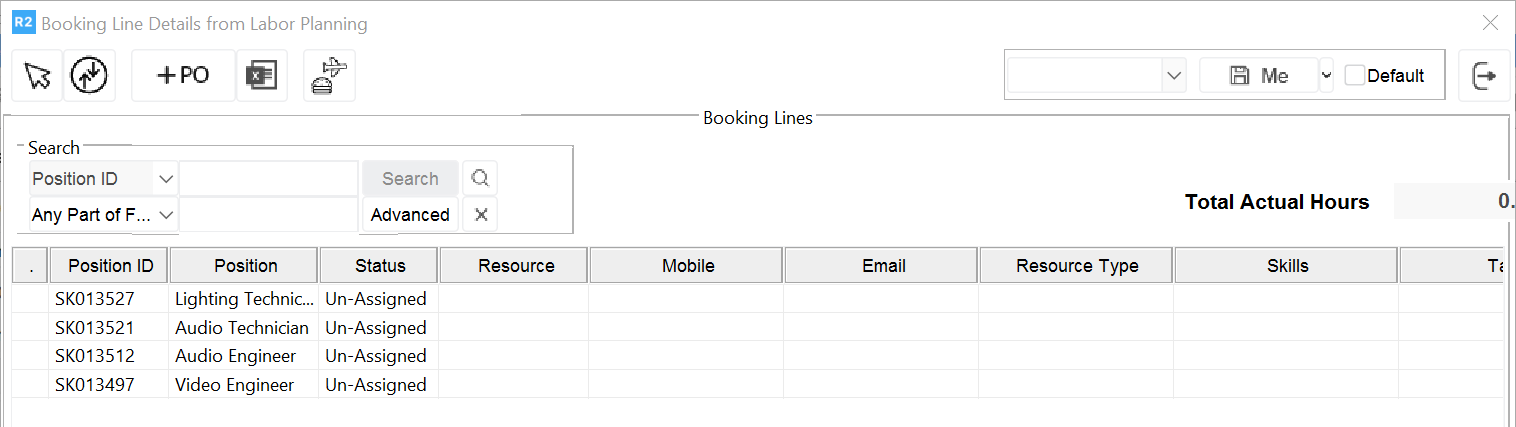Select the Lighting Technician SK013527 row

(243, 299)
